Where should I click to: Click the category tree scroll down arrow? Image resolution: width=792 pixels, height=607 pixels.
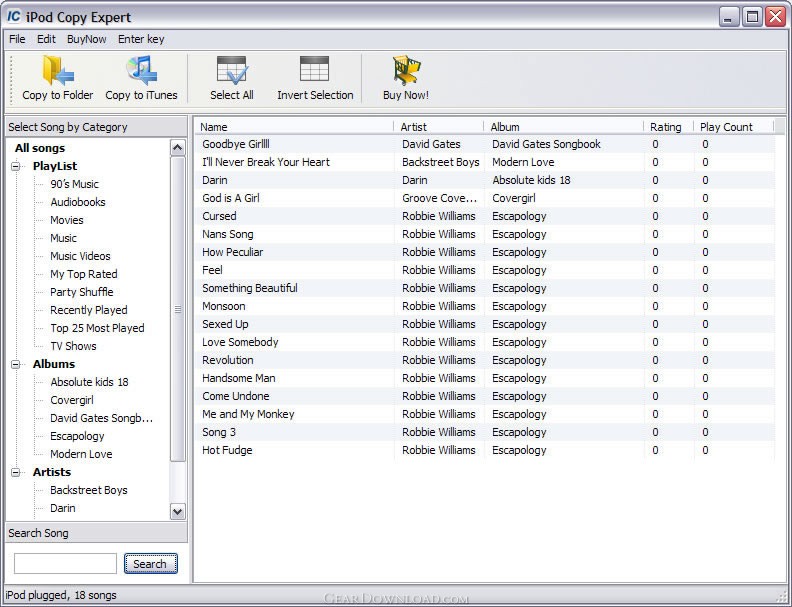(x=178, y=512)
